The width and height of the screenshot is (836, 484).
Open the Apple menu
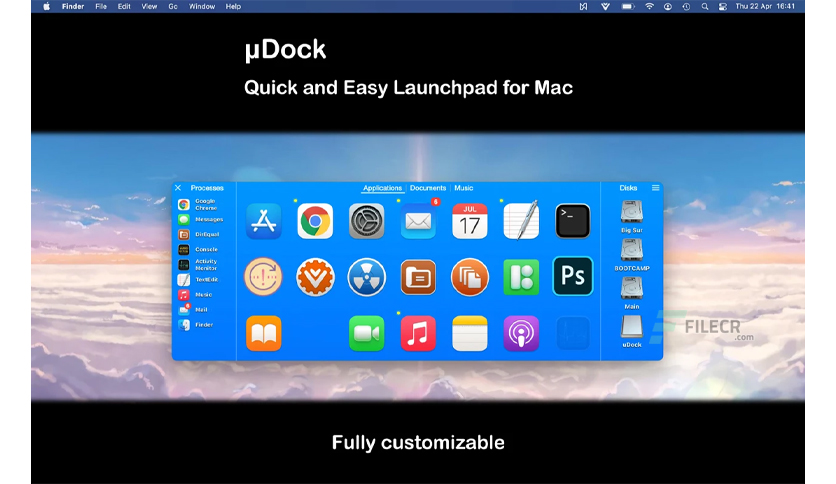click(46, 6)
